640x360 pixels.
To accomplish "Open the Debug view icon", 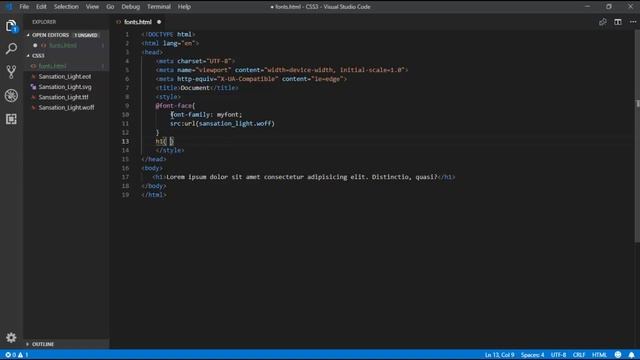I will coord(11,96).
